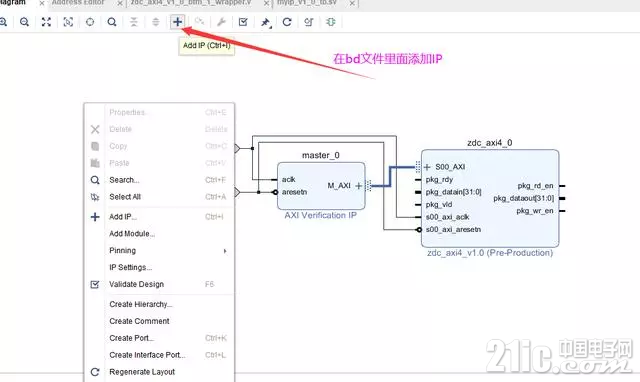This screenshot has width=640, height=382.
Task: Click the green debug bug toolbar icon
Action: pyautogui.click(x=331, y=22)
